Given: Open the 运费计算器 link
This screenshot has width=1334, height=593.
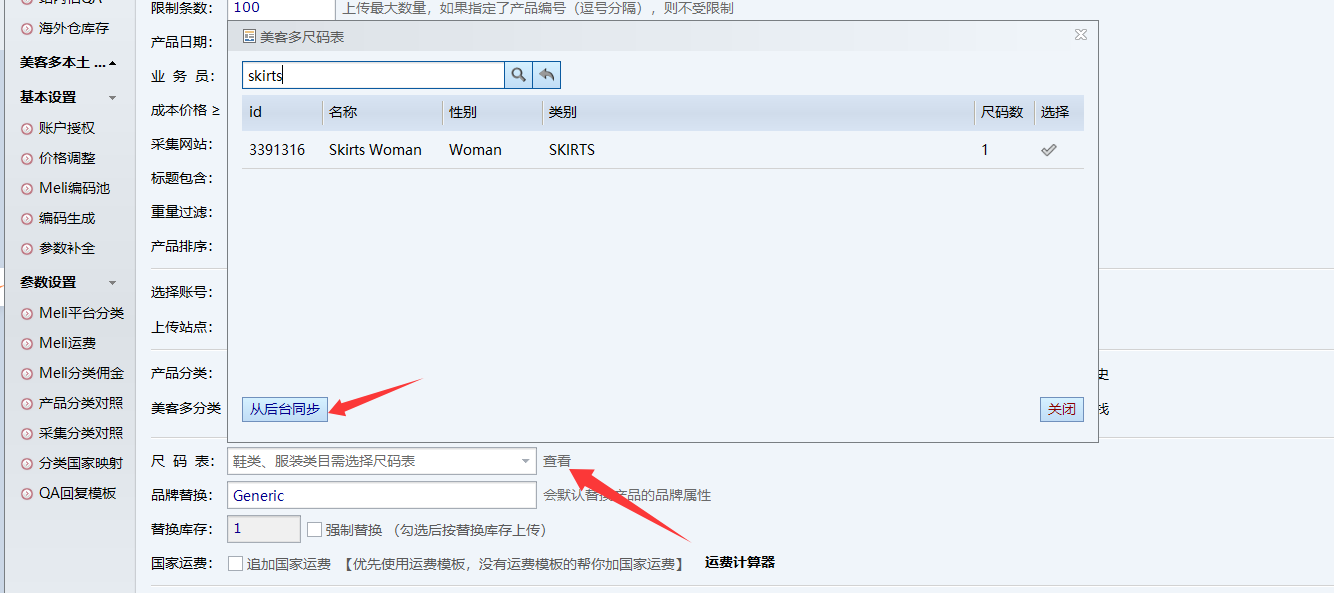Looking at the screenshot, I should 739,562.
